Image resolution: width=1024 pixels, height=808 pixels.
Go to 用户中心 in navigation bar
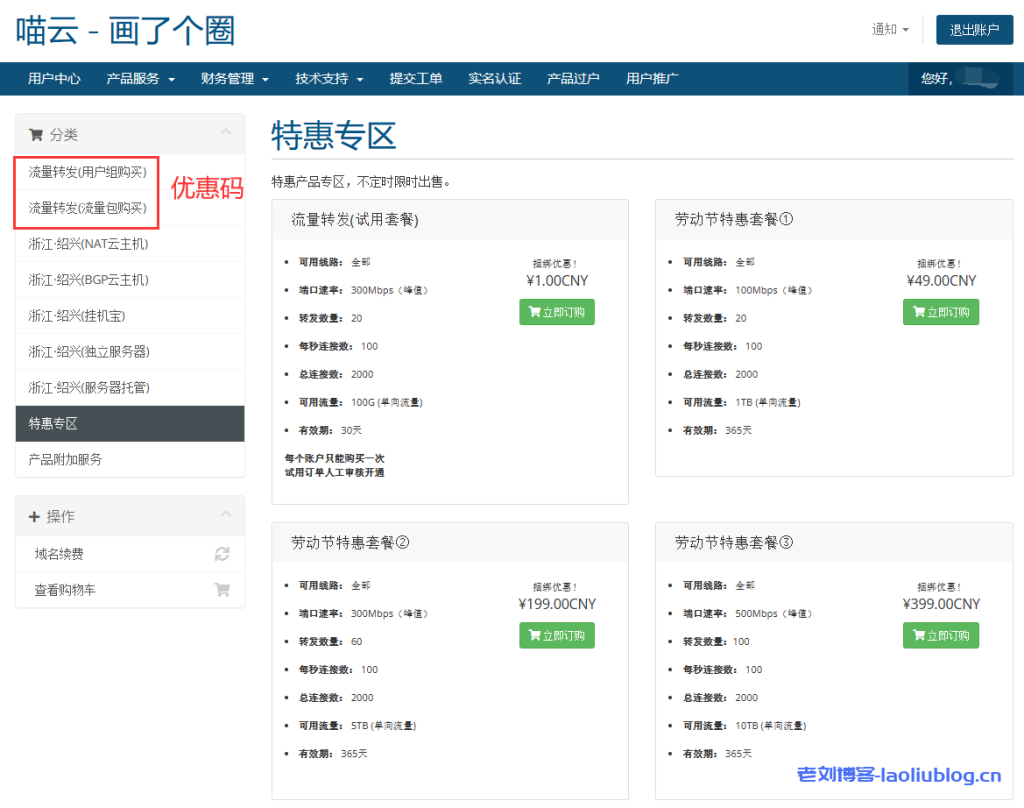54,79
